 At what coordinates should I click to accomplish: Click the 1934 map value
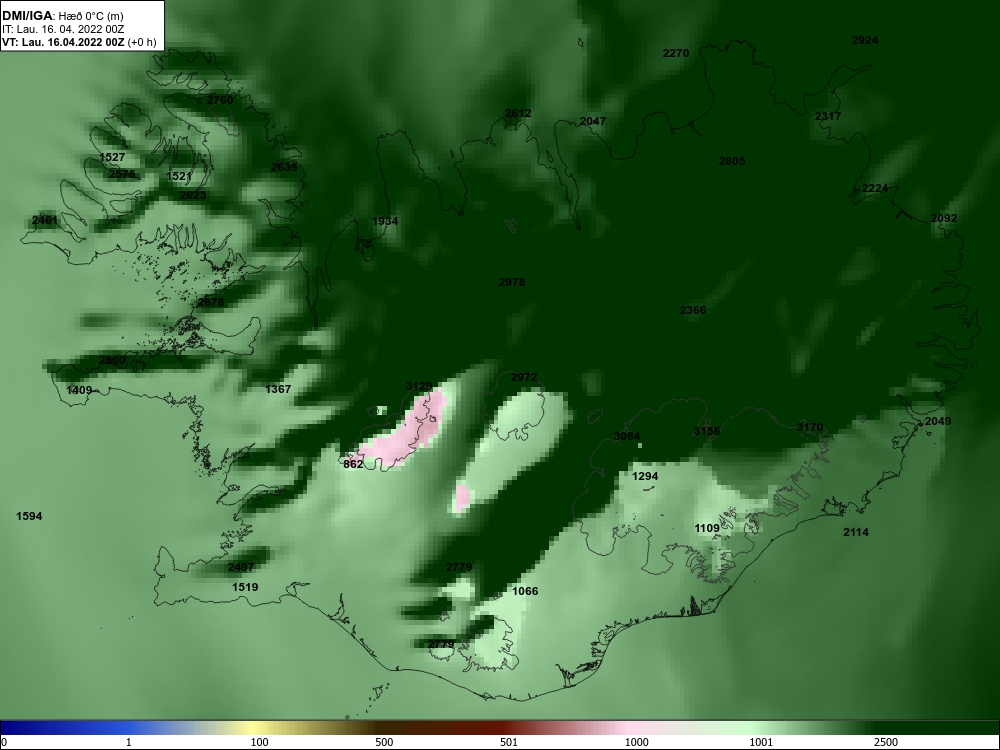(x=385, y=221)
